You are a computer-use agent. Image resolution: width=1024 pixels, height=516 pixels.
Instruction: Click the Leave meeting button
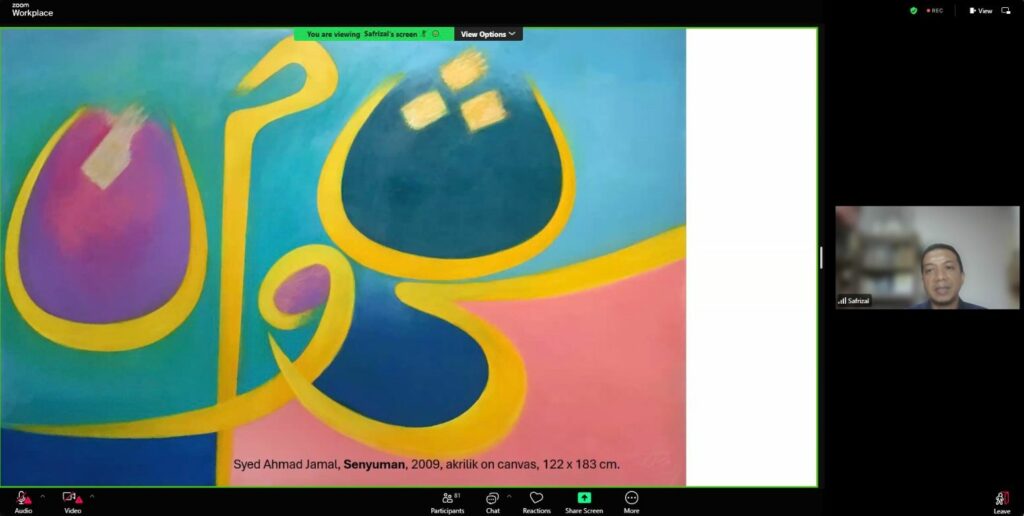point(1001,501)
